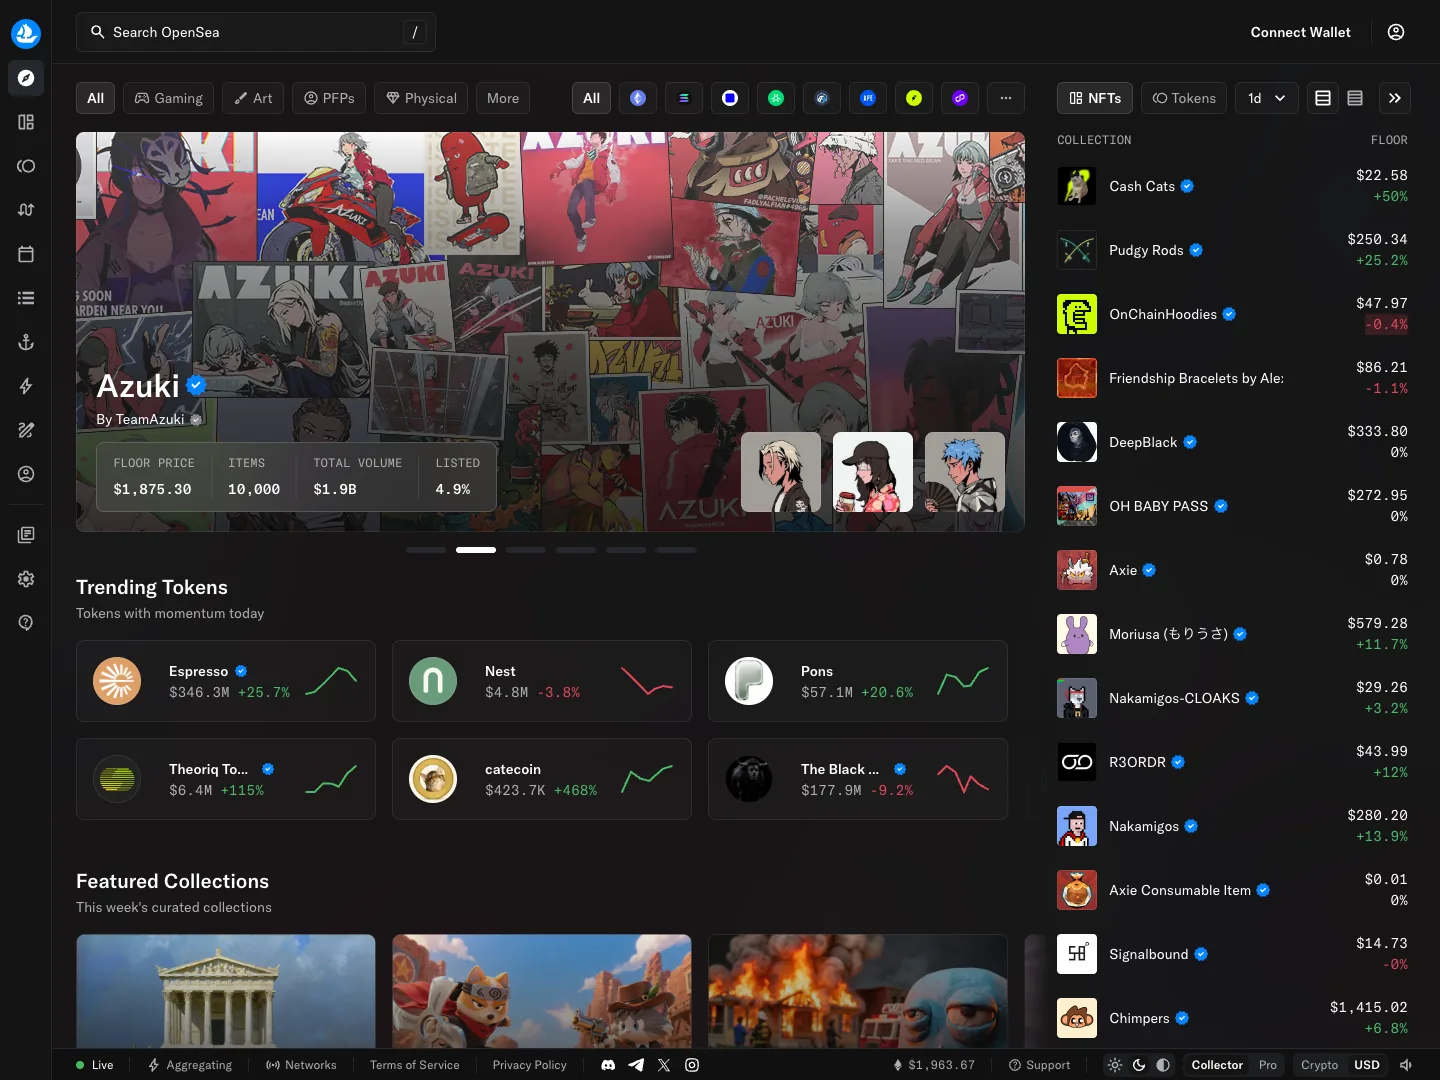1440x1080 pixels.
Task: Select the Gaming category tab
Action: pos(169,98)
